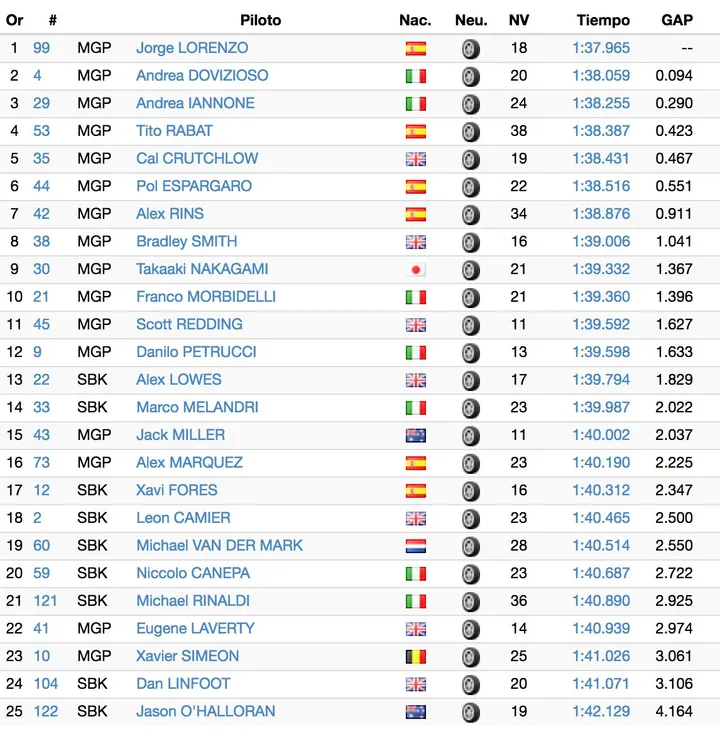The height and width of the screenshot is (738, 720).
Task: Open Franco Morbidelli's rider profile link
Action: pos(206,297)
